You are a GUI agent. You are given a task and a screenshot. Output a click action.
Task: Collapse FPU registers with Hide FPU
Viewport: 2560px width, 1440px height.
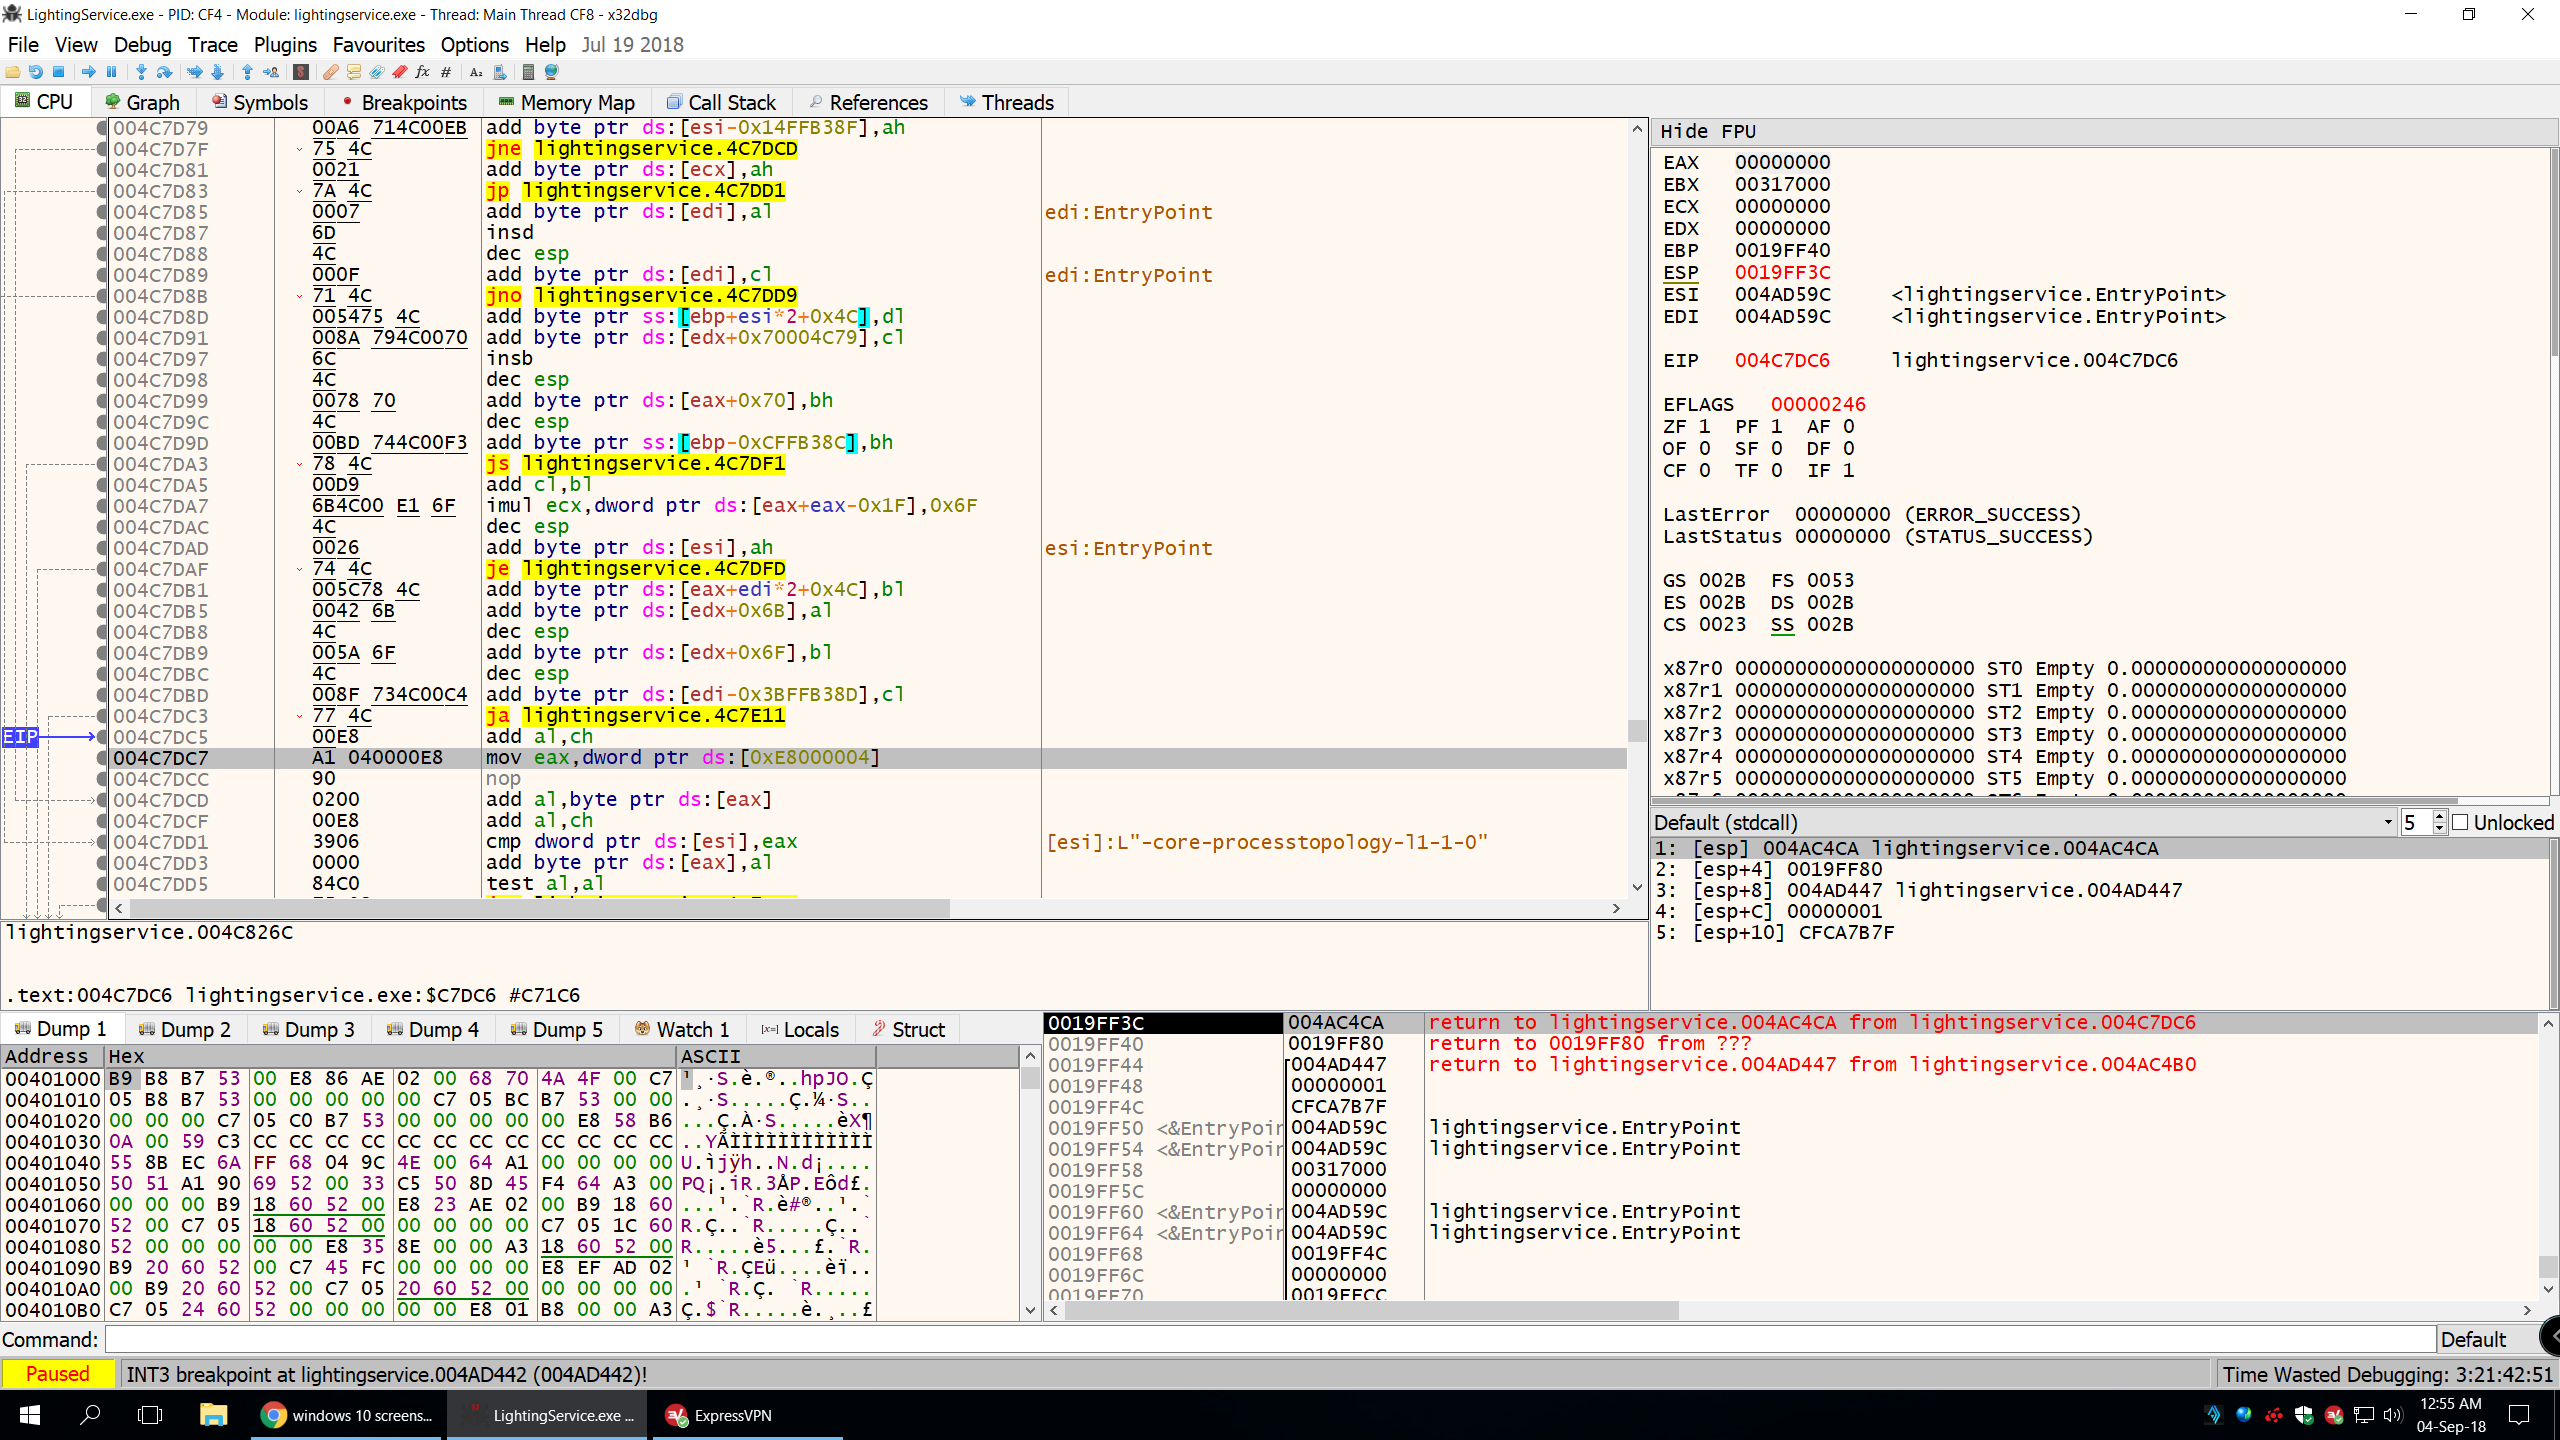click(x=1703, y=131)
